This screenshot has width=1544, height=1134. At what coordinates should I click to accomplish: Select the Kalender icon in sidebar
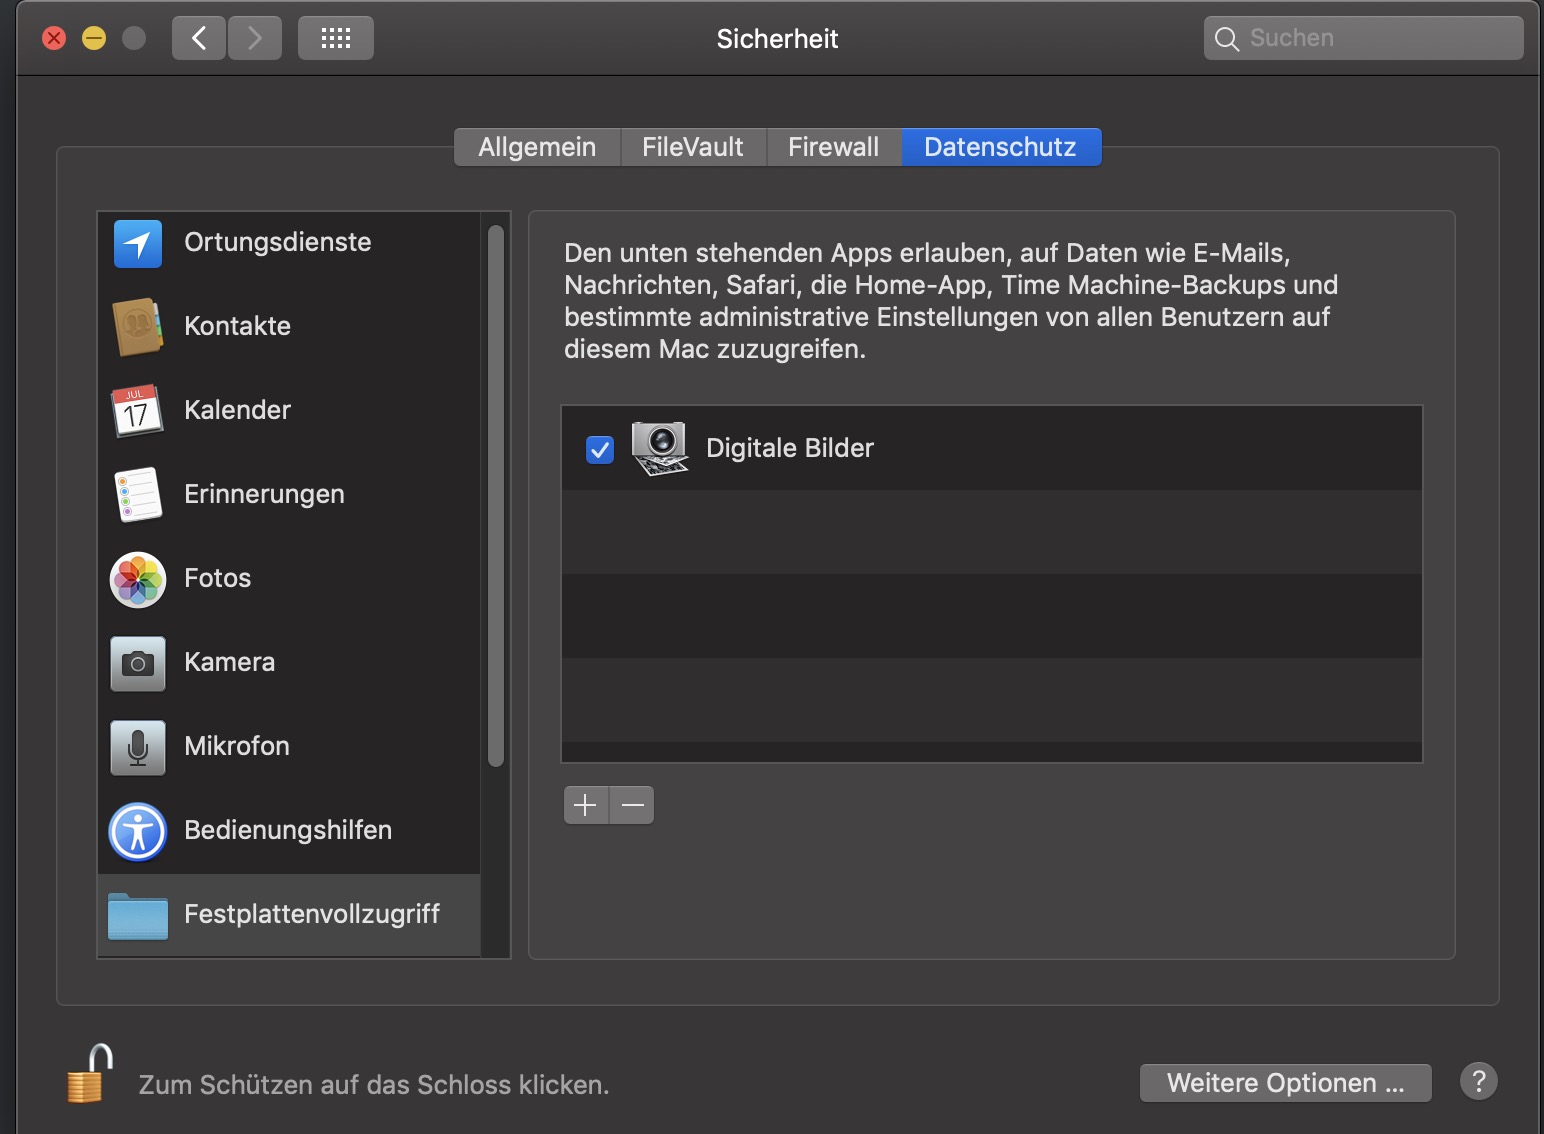137,411
